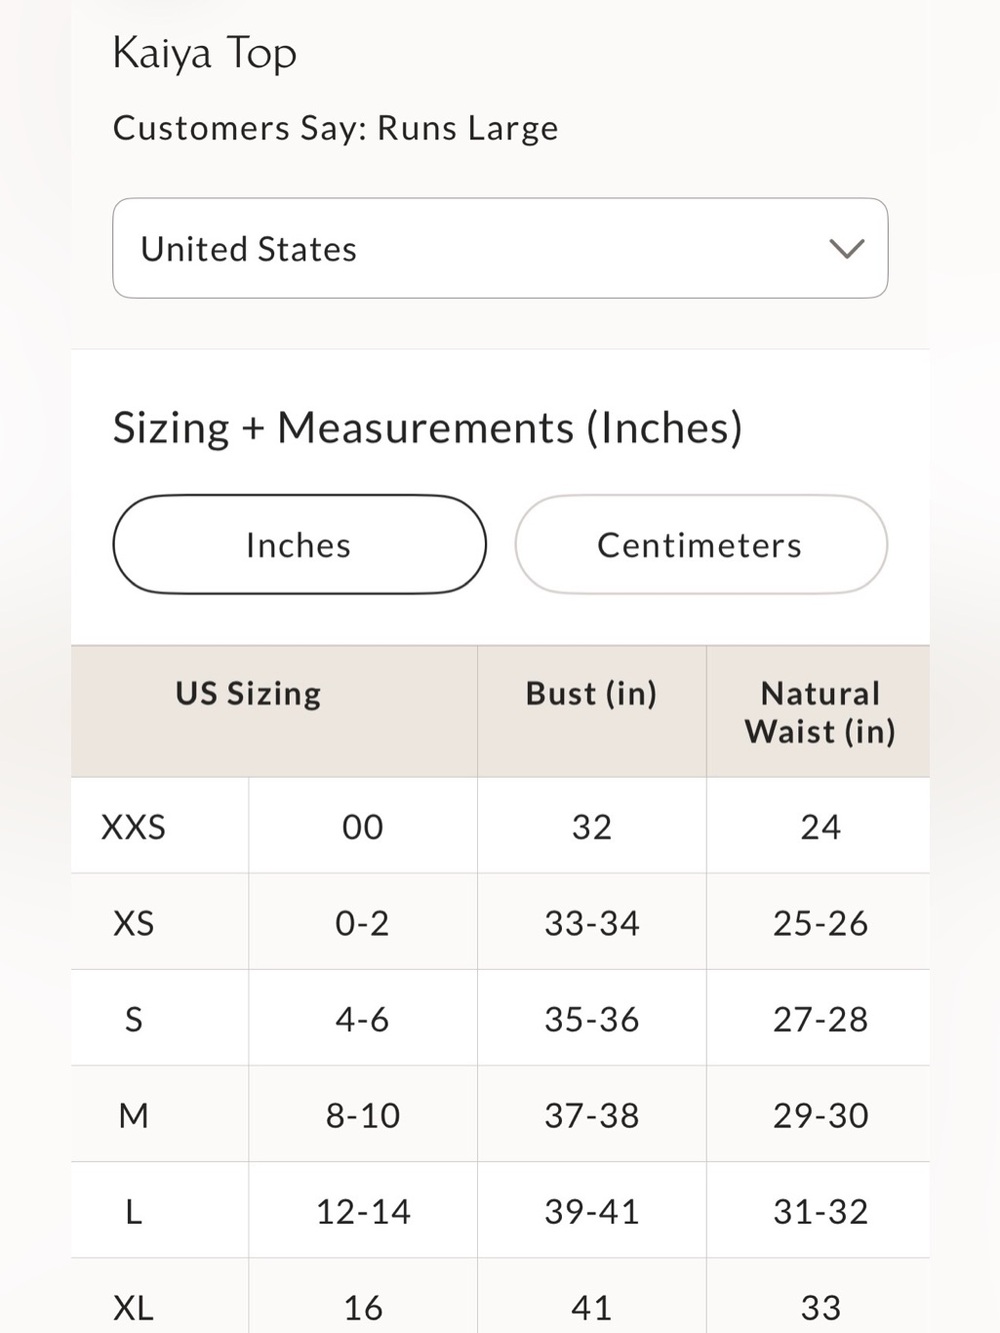Click the 8-10 numeric size cell
Screen dimensions: 1000x1333
coord(363,1115)
